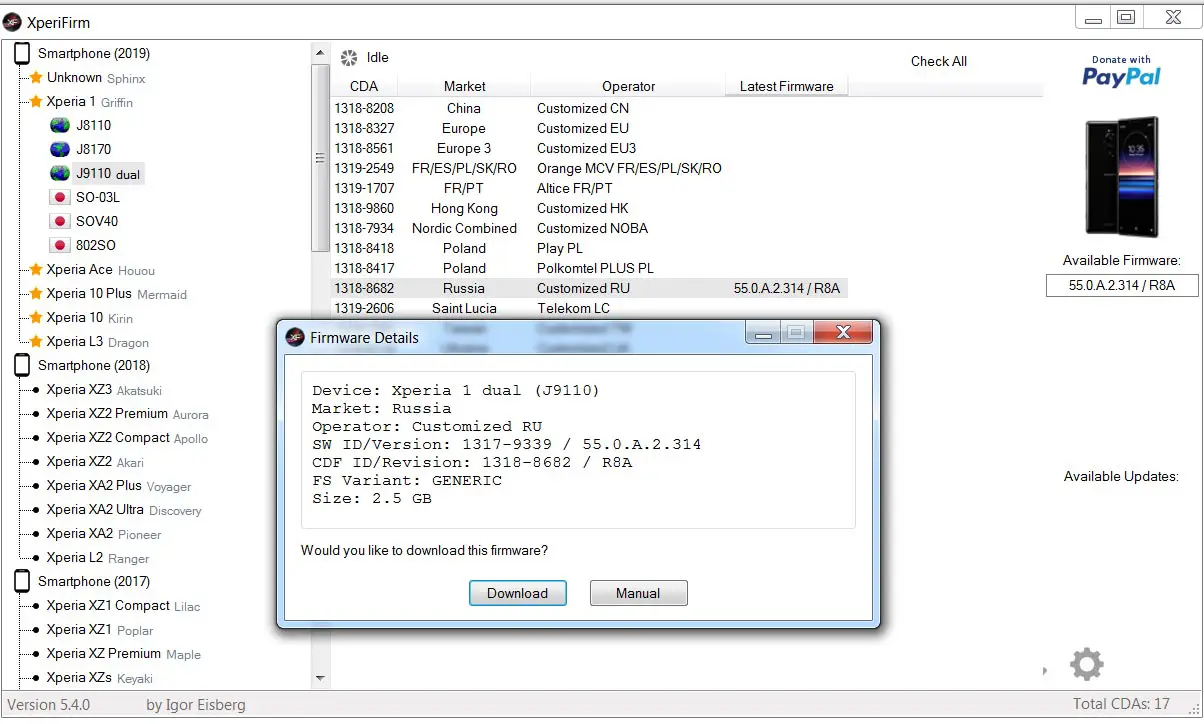The image size is (1204, 724).
Task: Select the Xperia XZ1 Poplar tree item
Action: coord(100,630)
